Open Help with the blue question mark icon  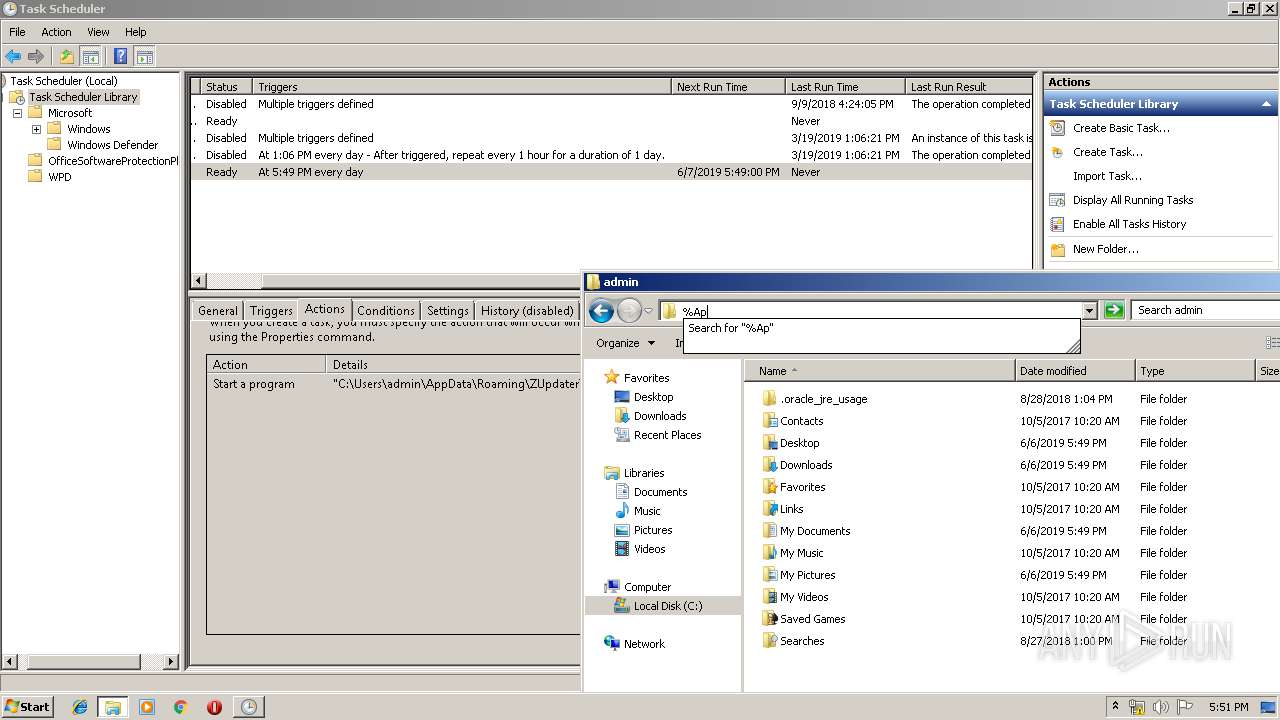tap(121, 57)
